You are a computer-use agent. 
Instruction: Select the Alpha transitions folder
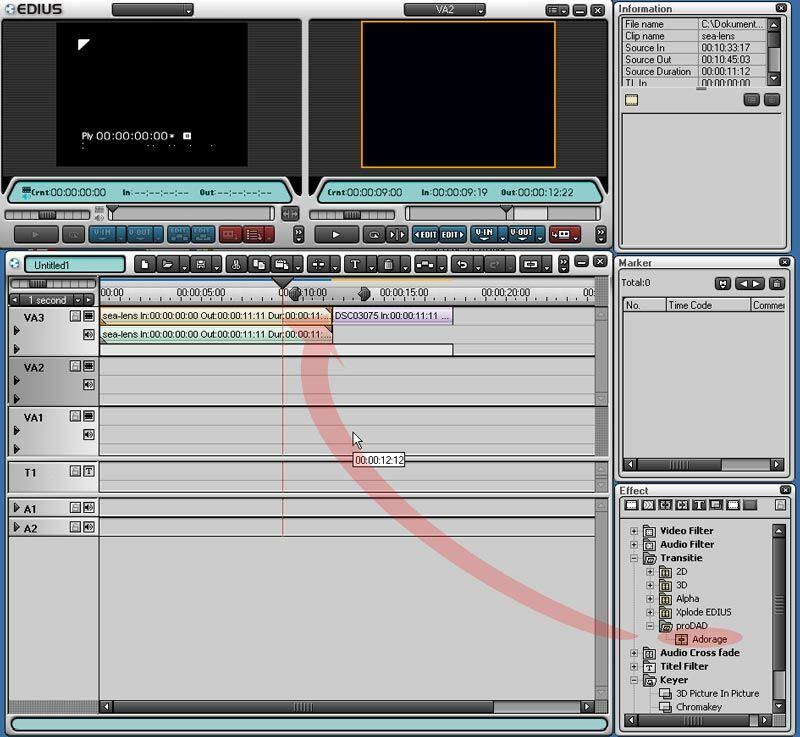[687, 599]
